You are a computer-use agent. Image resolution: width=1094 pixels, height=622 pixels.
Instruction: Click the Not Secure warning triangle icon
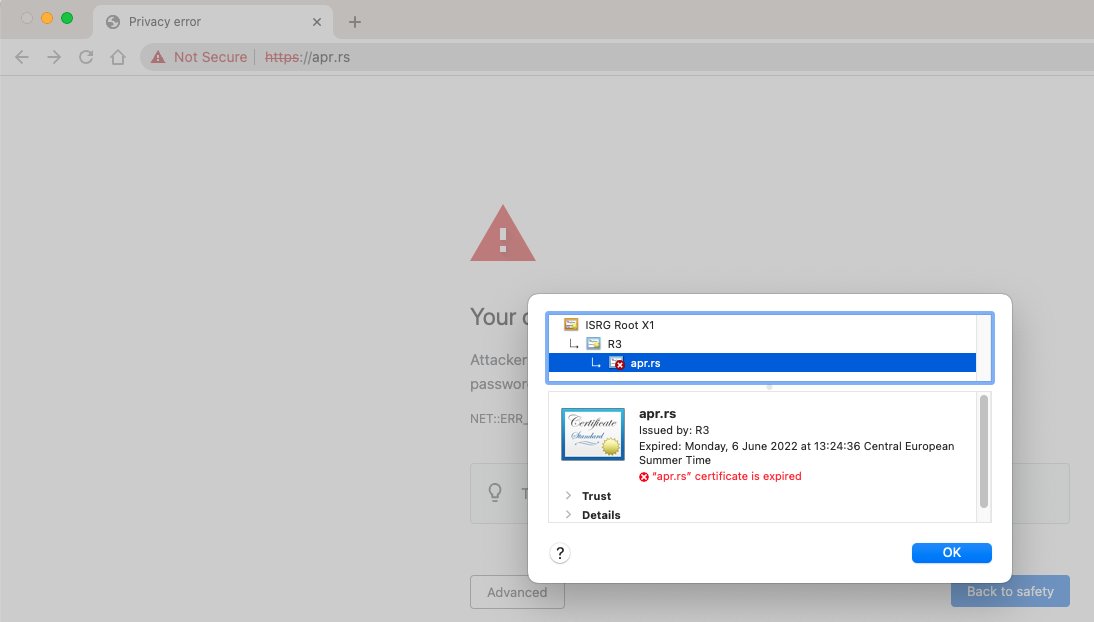point(158,57)
